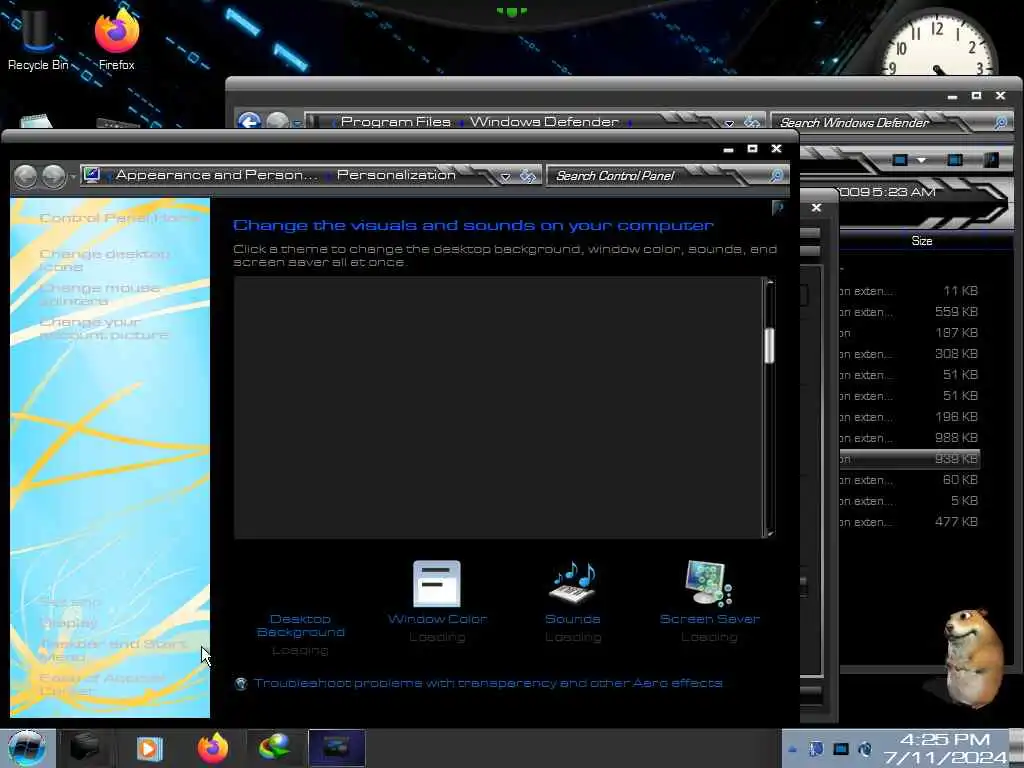
Task: Click the Search Control Panel magnifier icon
Action: (x=776, y=175)
